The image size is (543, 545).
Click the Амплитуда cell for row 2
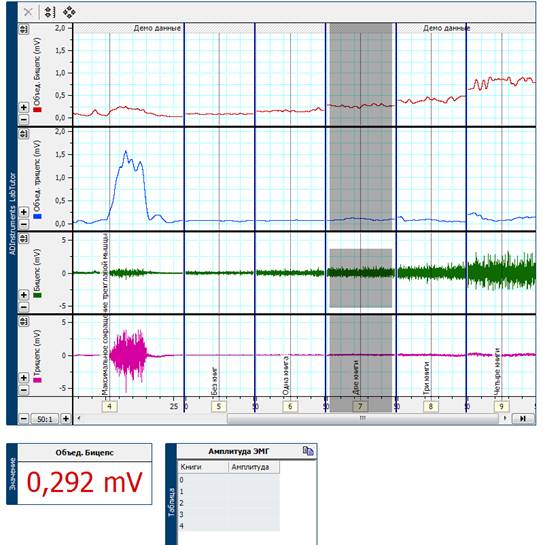pos(254,503)
